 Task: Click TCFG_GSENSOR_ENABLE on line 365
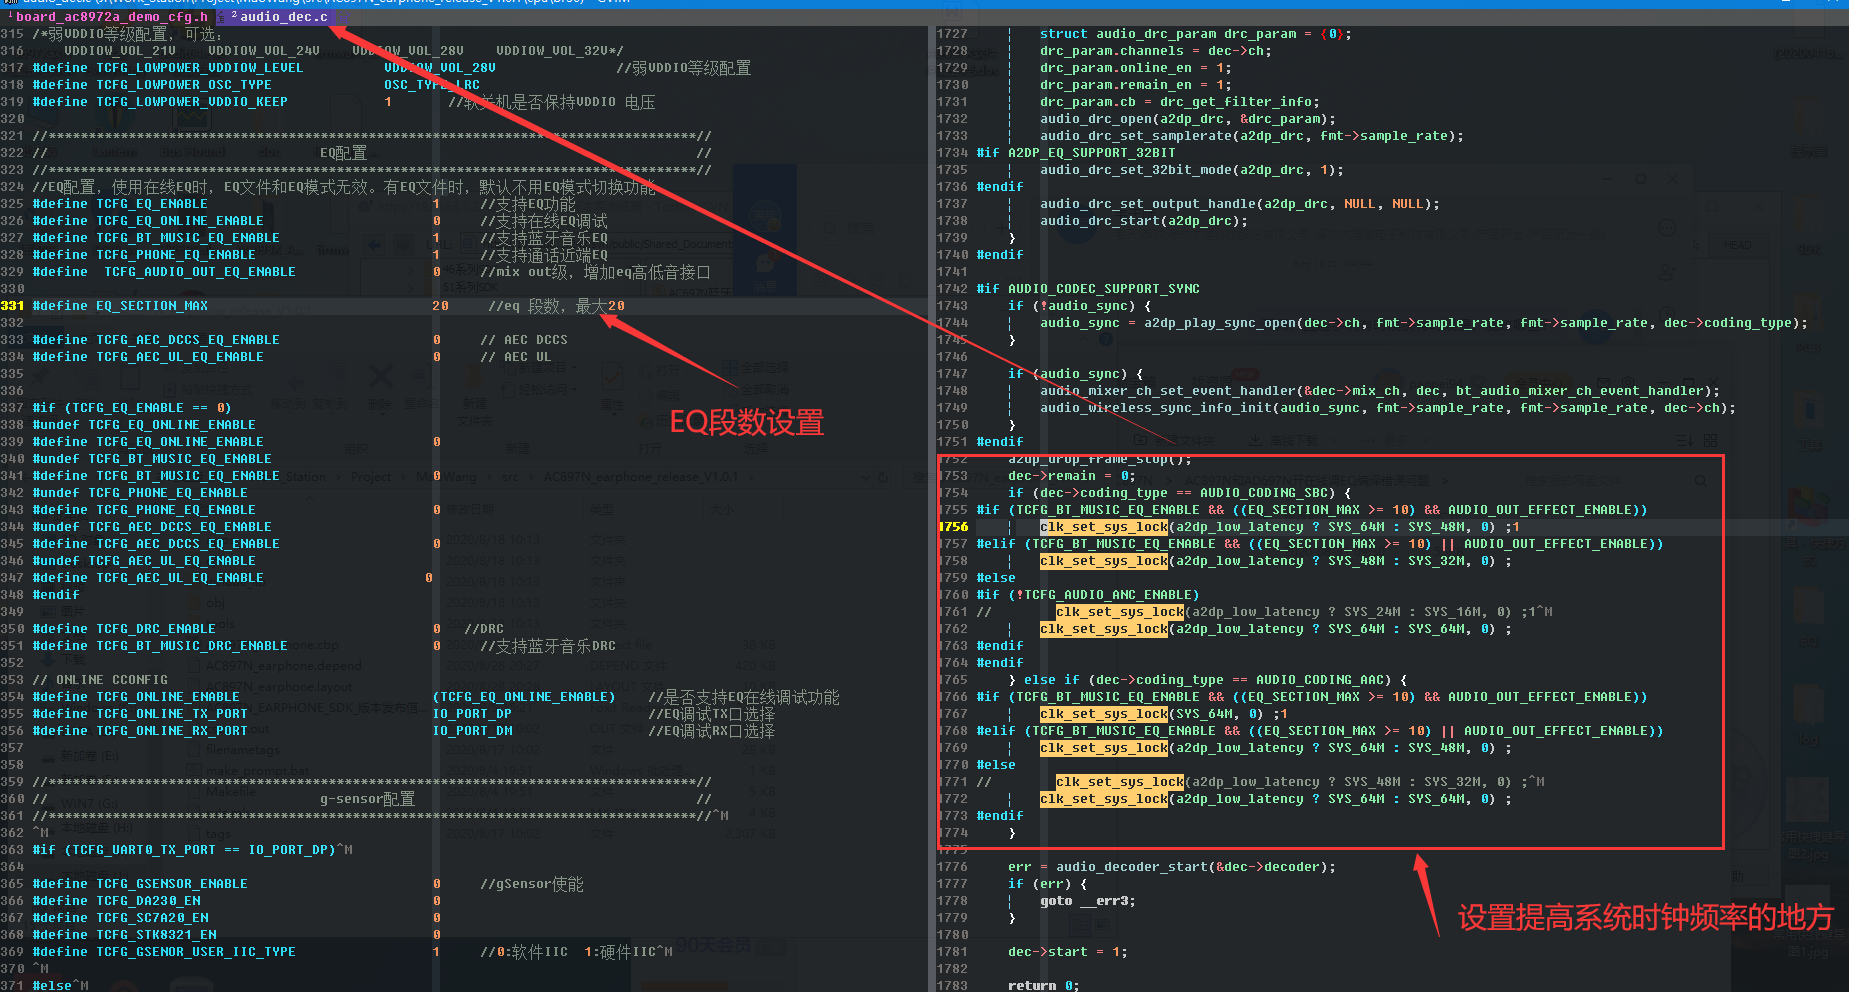(x=172, y=884)
